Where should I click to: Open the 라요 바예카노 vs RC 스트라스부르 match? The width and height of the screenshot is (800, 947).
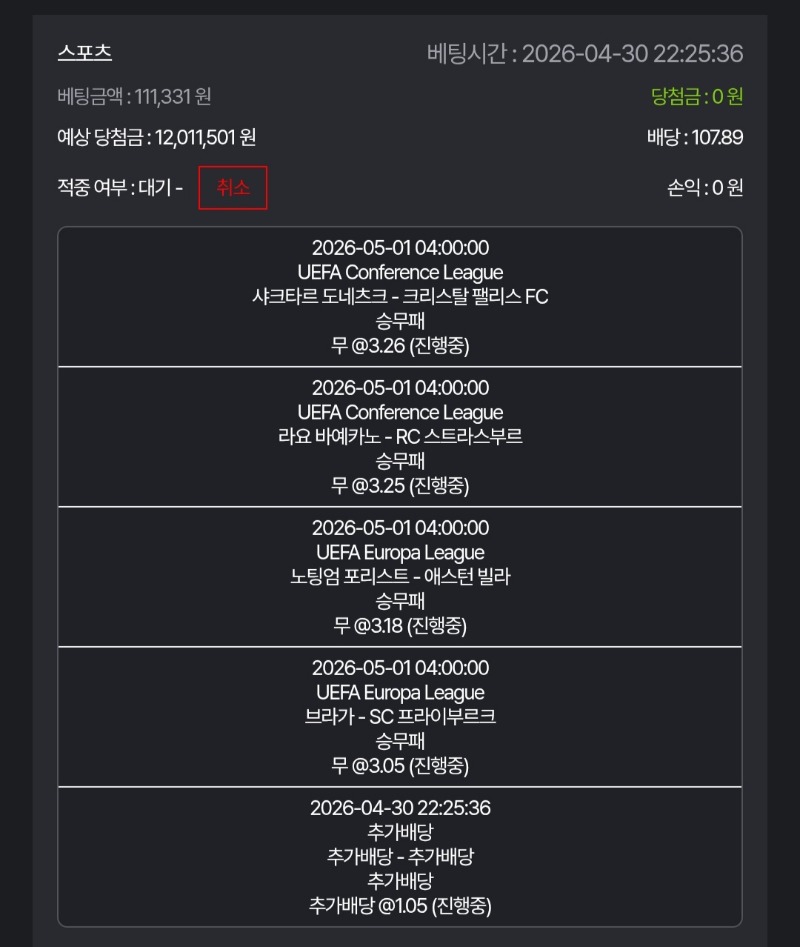click(x=400, y=437)
